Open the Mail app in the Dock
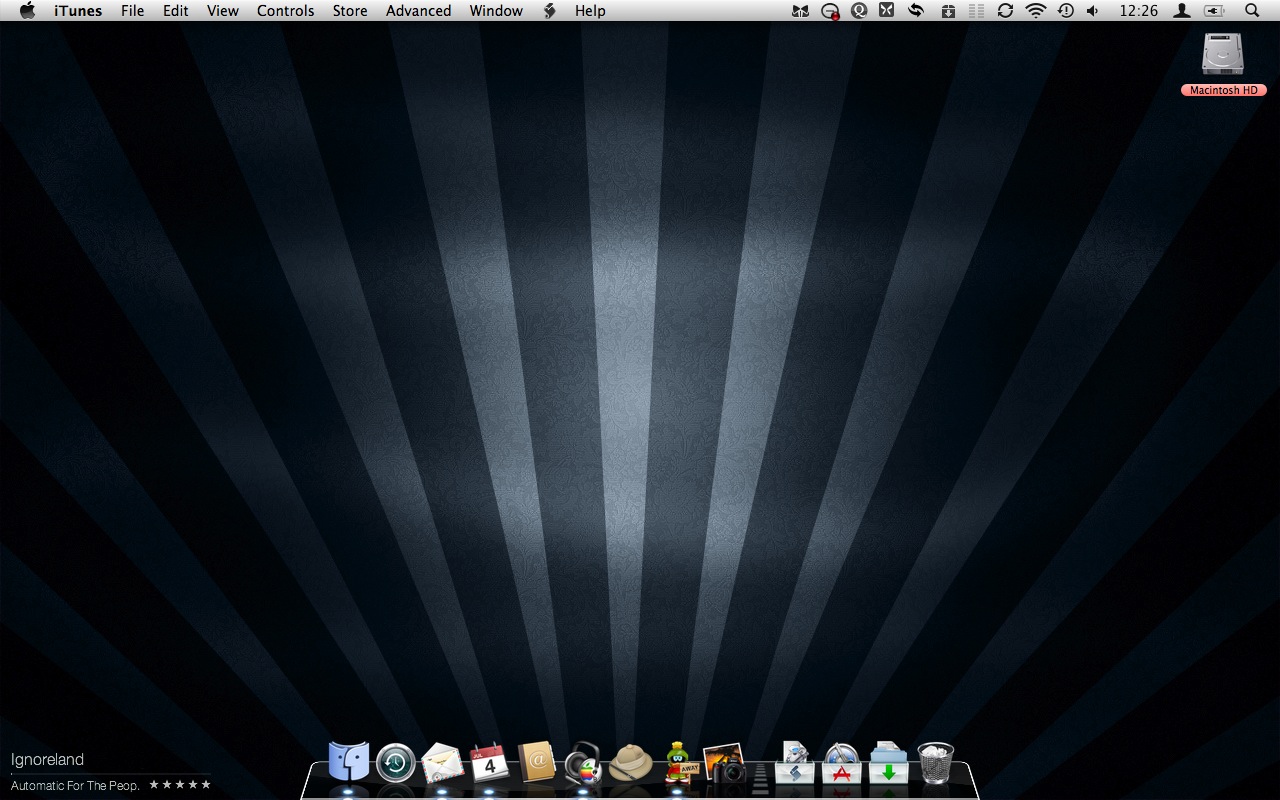 [x=442, y=763]
